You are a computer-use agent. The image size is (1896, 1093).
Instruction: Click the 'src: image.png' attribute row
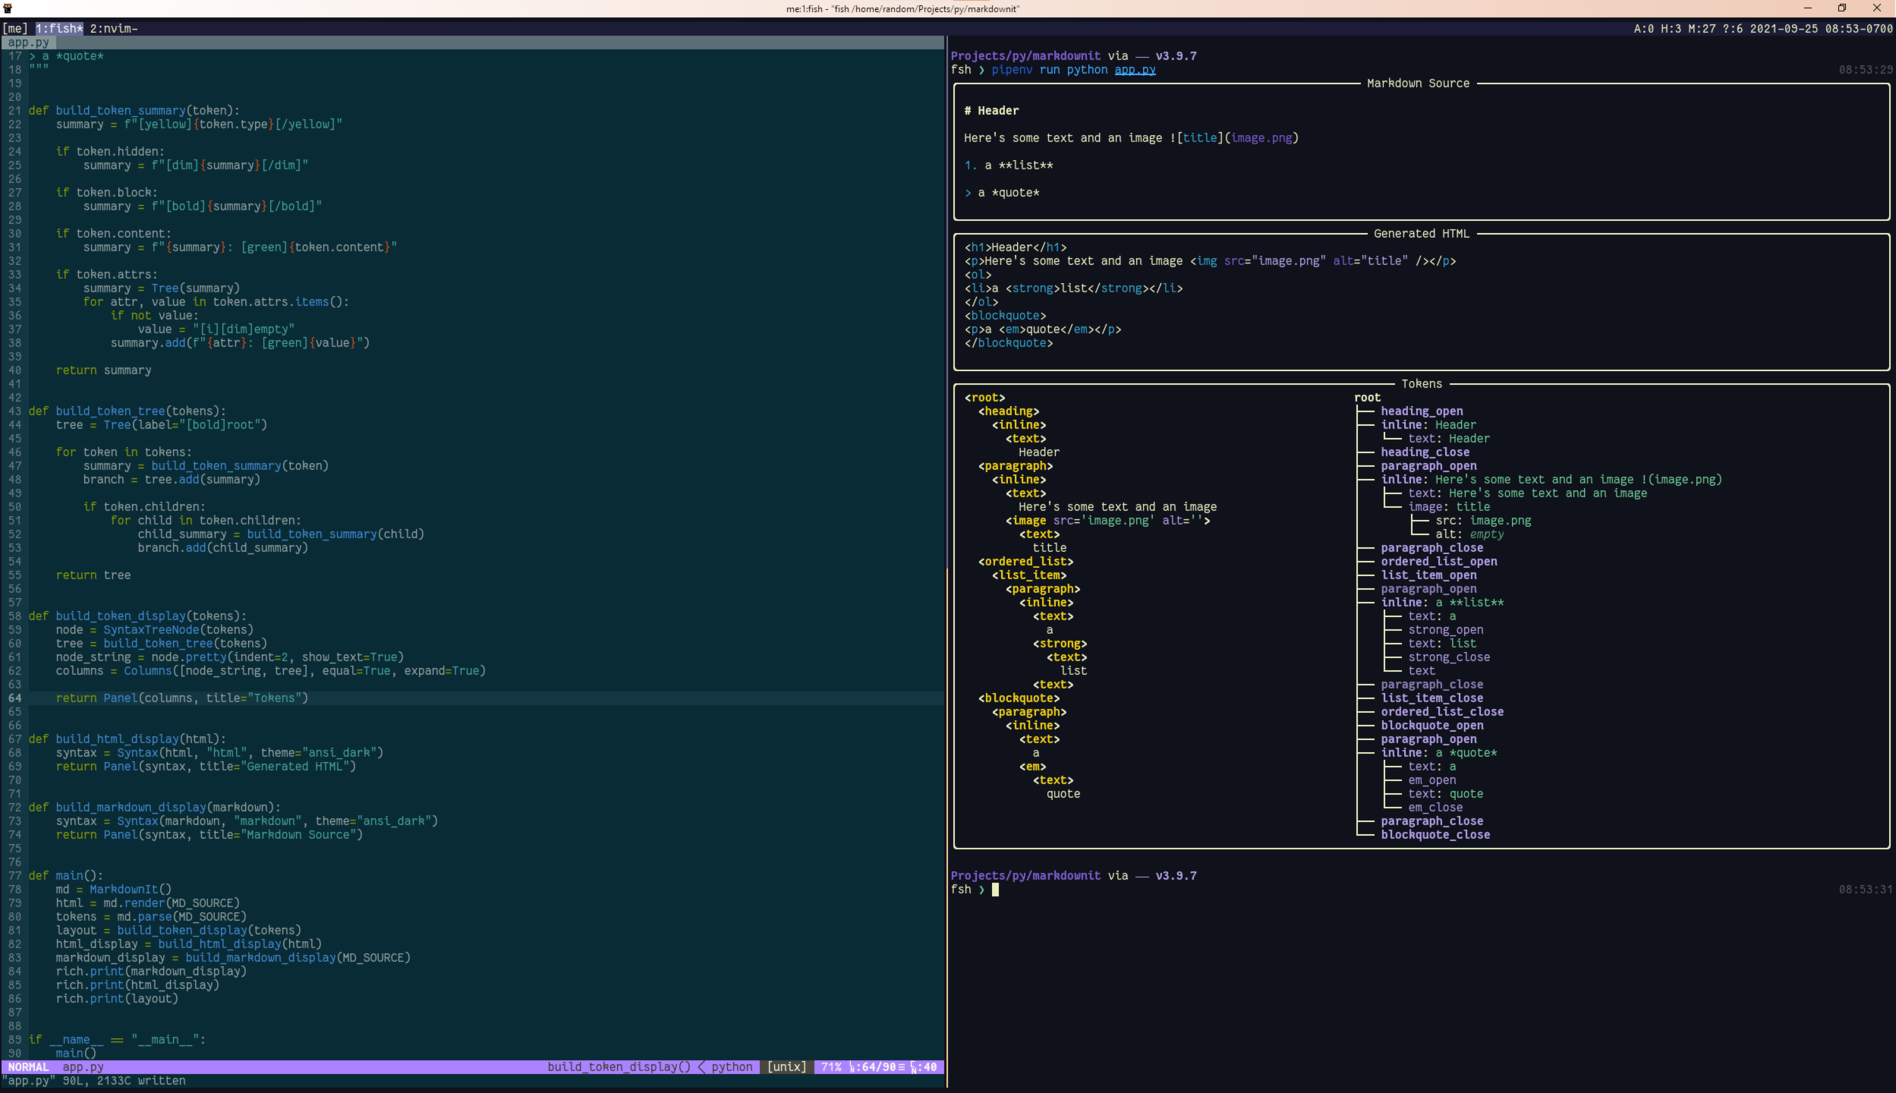tap(1483, 520)
